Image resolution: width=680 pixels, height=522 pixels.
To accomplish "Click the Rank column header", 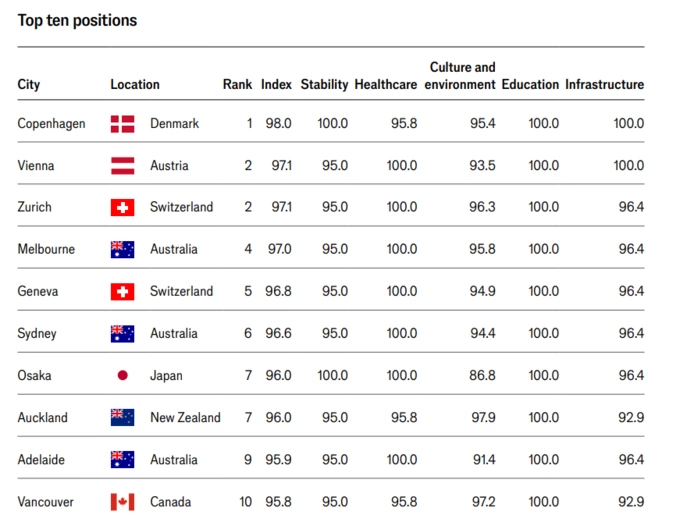I will [x=237, y=84].
